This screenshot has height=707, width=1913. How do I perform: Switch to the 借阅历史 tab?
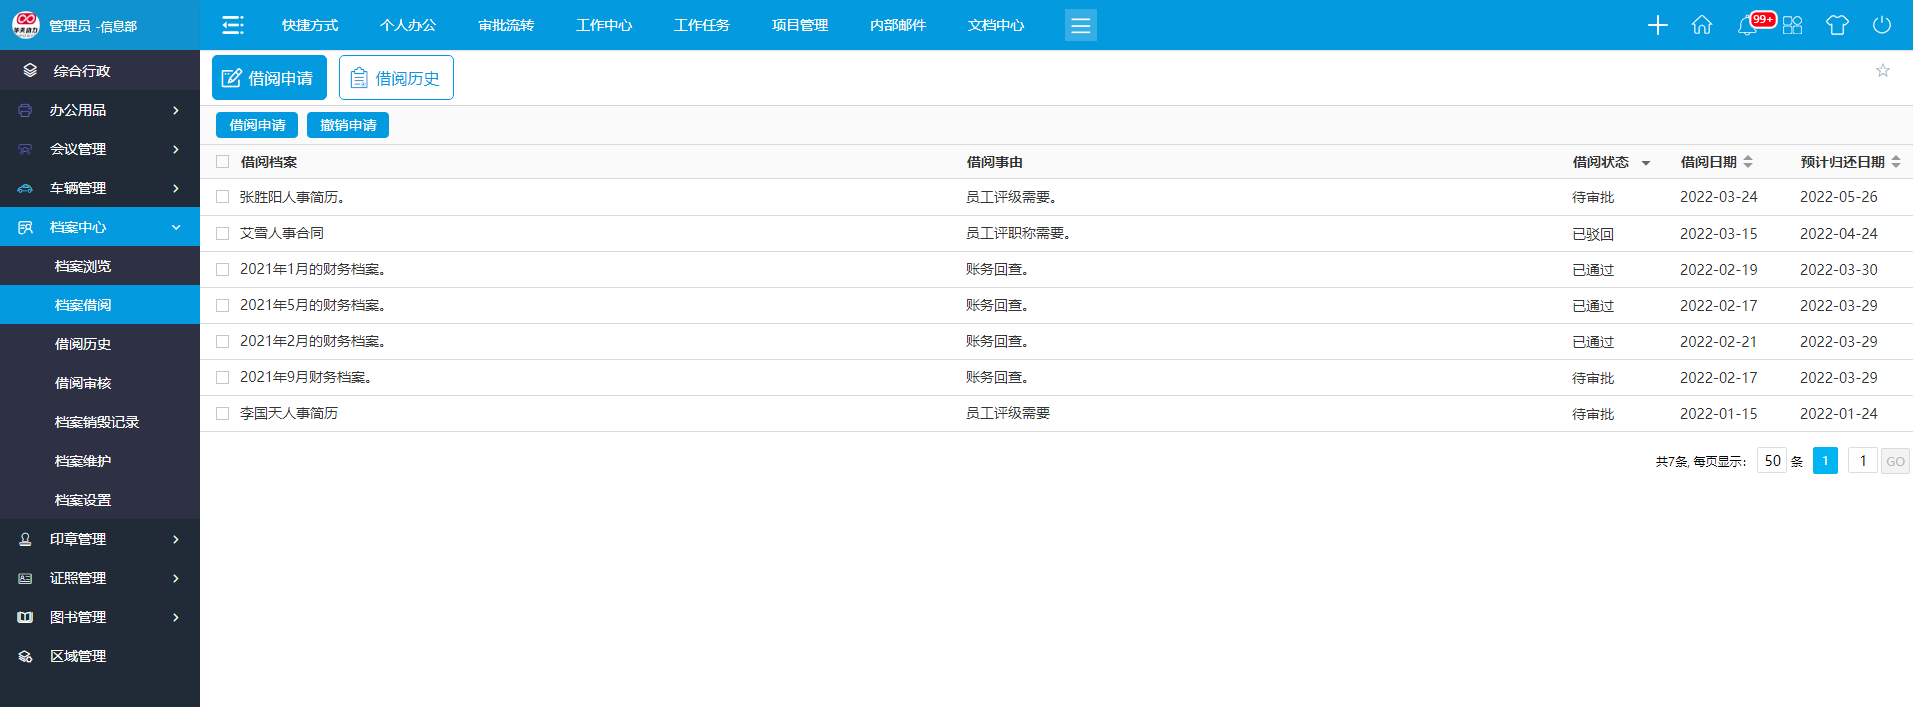396,78
